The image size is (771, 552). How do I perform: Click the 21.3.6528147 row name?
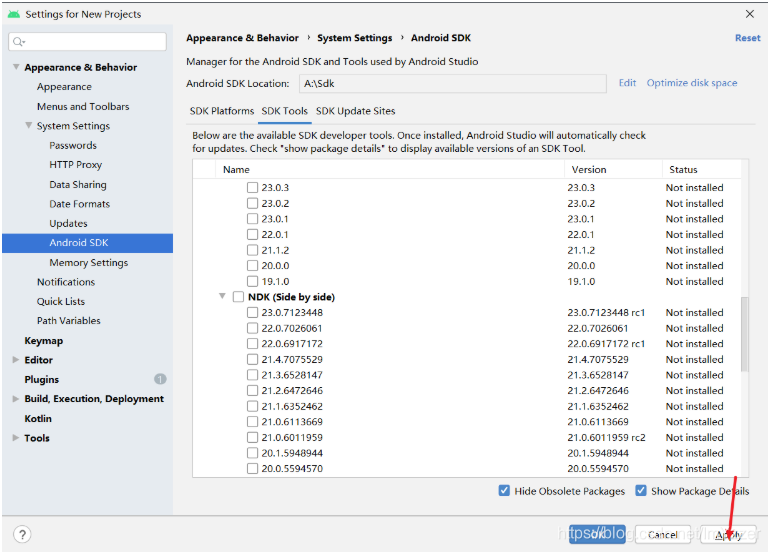[x=292, y=375]
